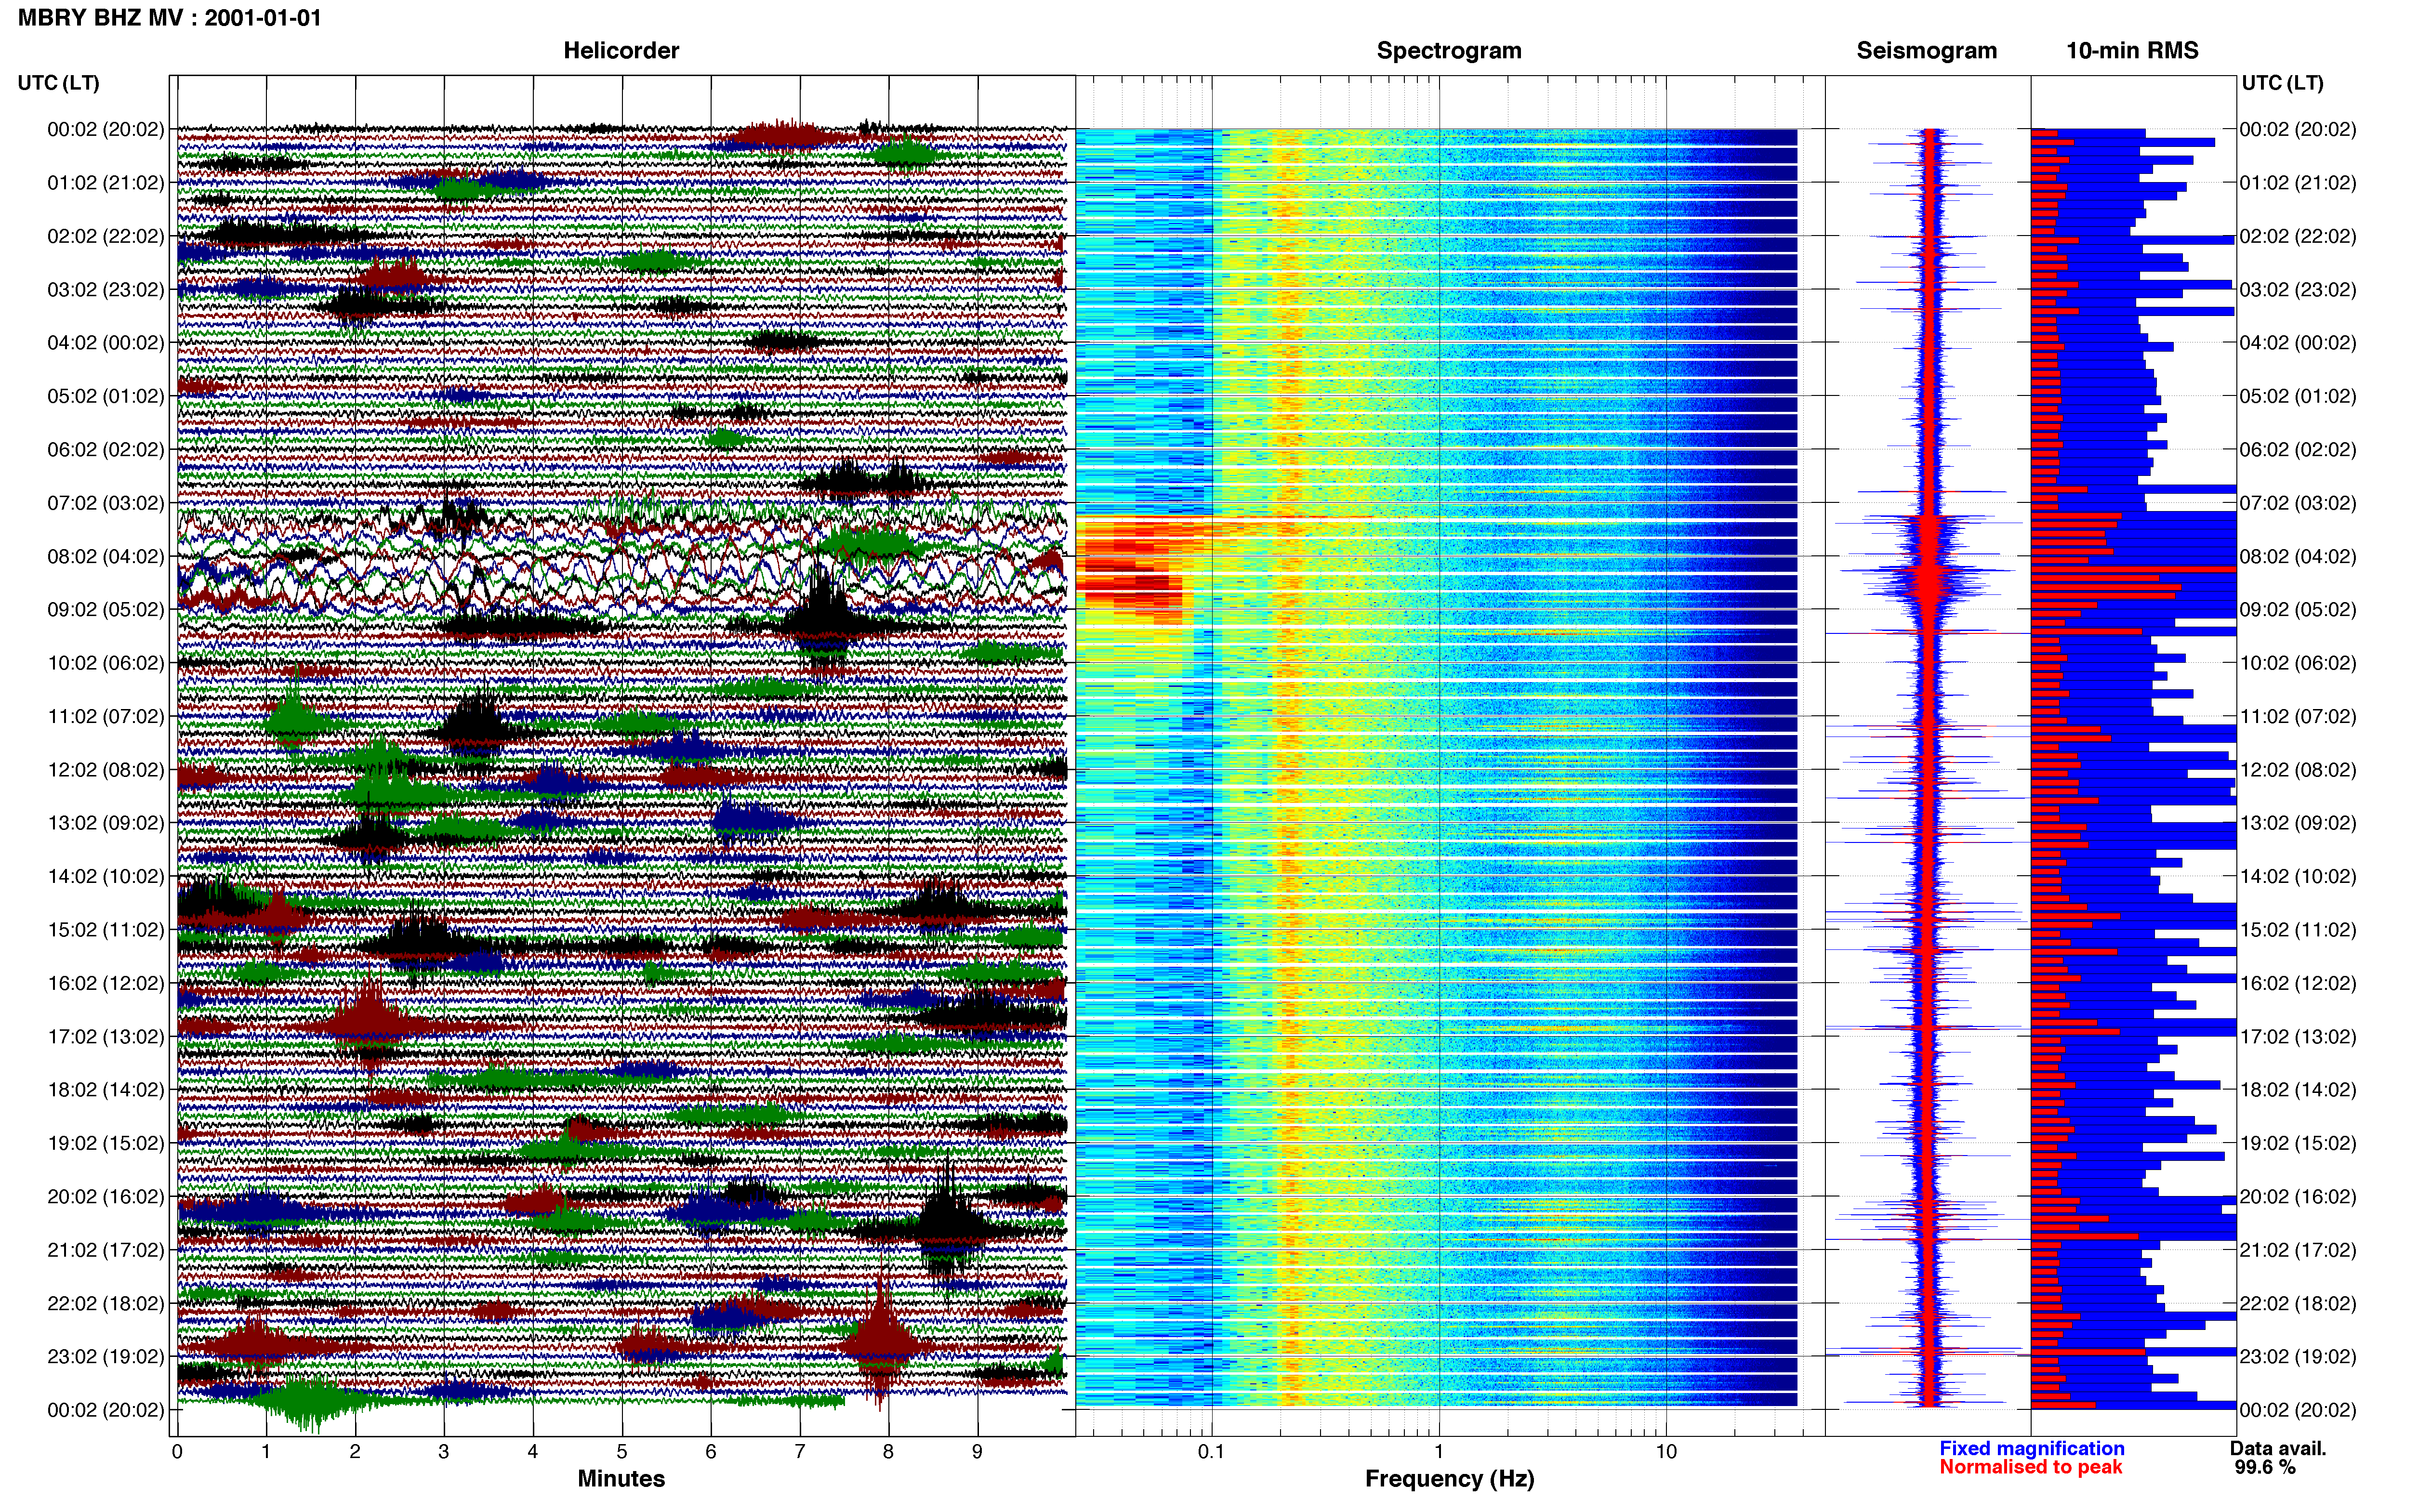Click left time label '17:02 (13:02)'

click(x=106, y=1037)
